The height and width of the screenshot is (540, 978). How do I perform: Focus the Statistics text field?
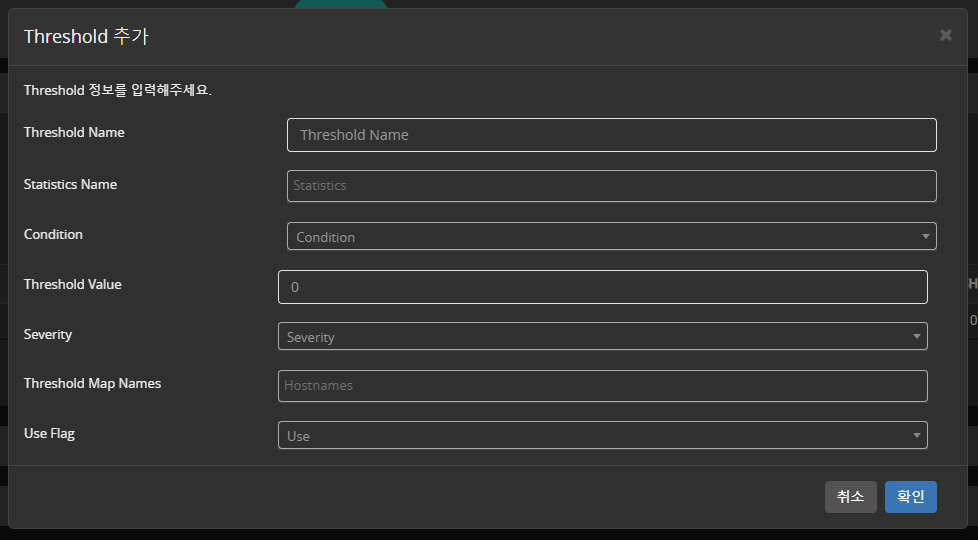(611, 186)
